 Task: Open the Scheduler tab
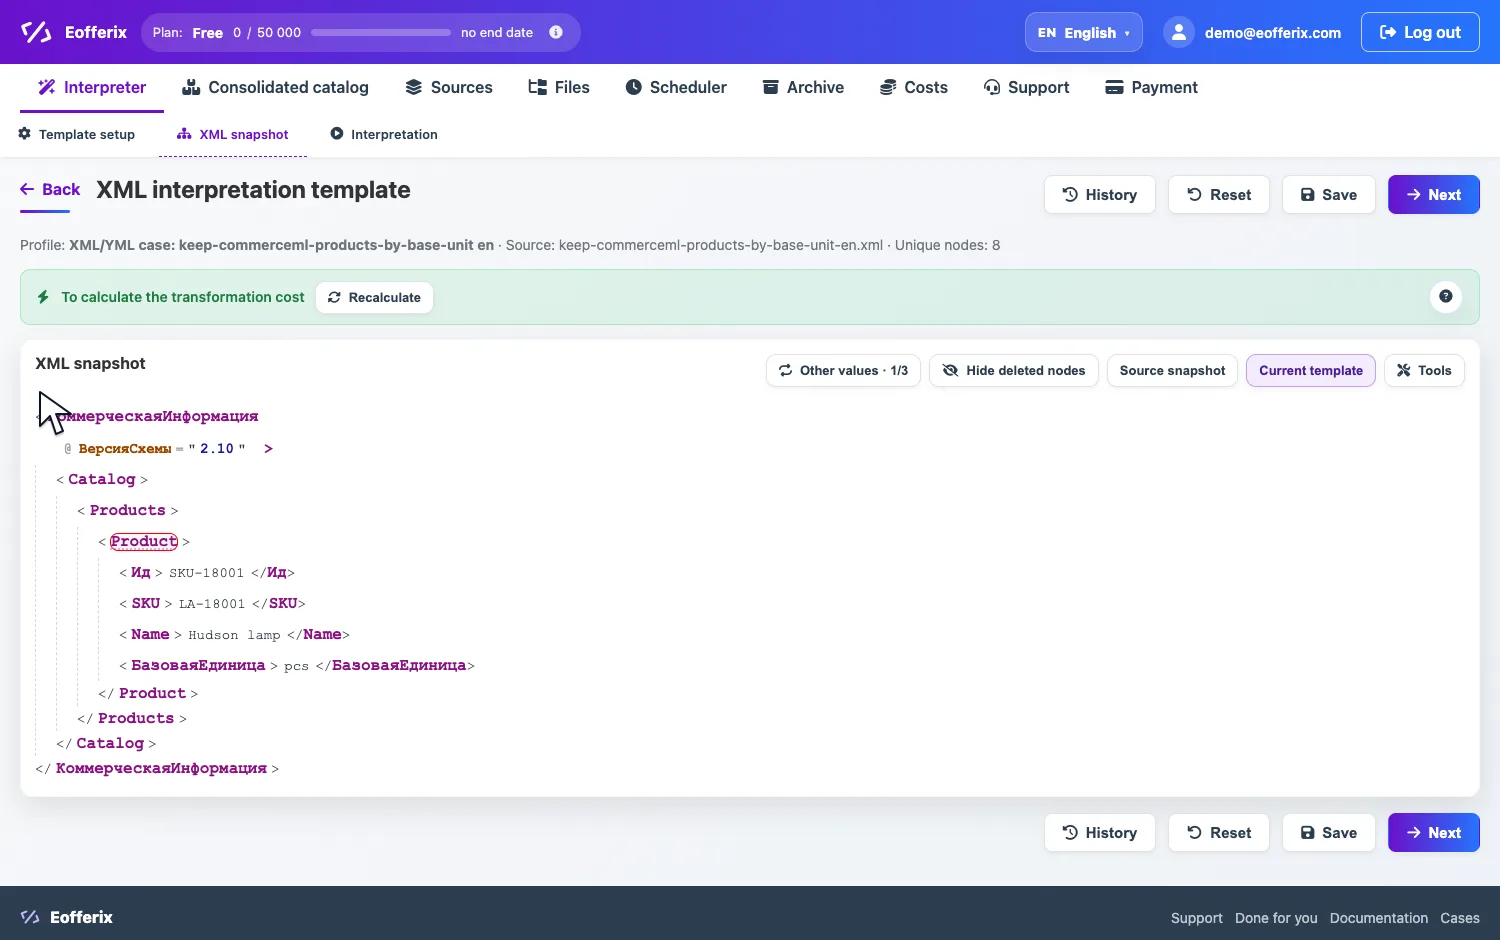point(676,87)
